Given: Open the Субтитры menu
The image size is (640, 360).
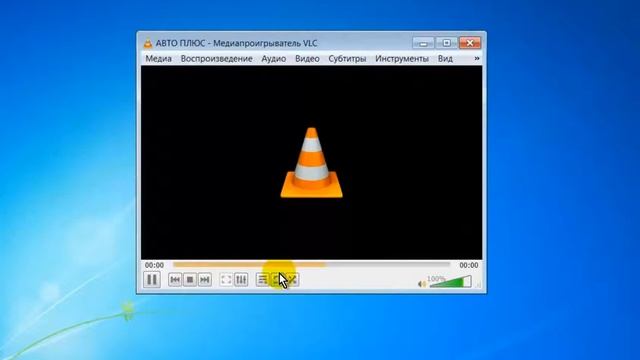Looking at the screenshot, I should [x=347, y=58].
